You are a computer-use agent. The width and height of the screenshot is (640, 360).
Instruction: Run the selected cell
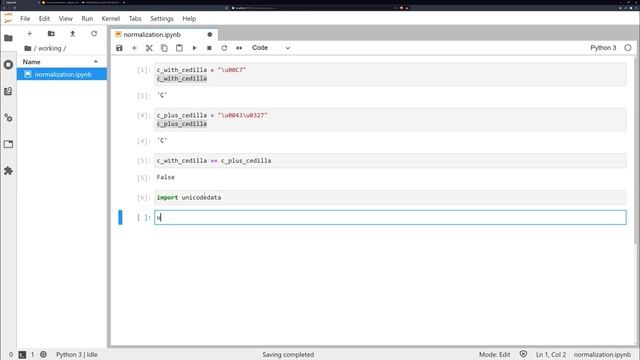tap(194, 48)
